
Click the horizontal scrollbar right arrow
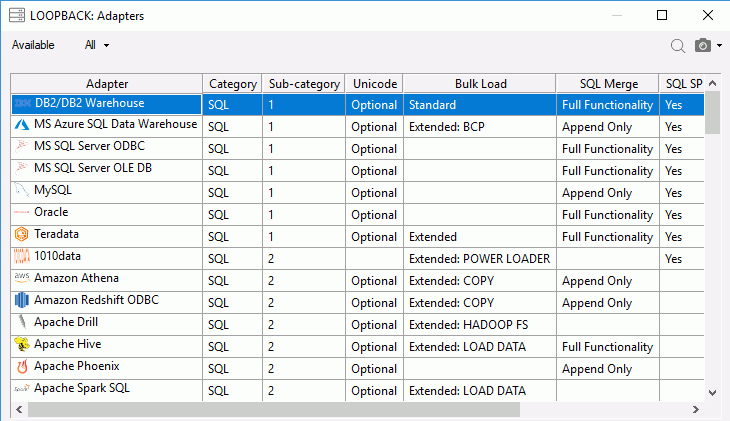[x=696, y=410]
